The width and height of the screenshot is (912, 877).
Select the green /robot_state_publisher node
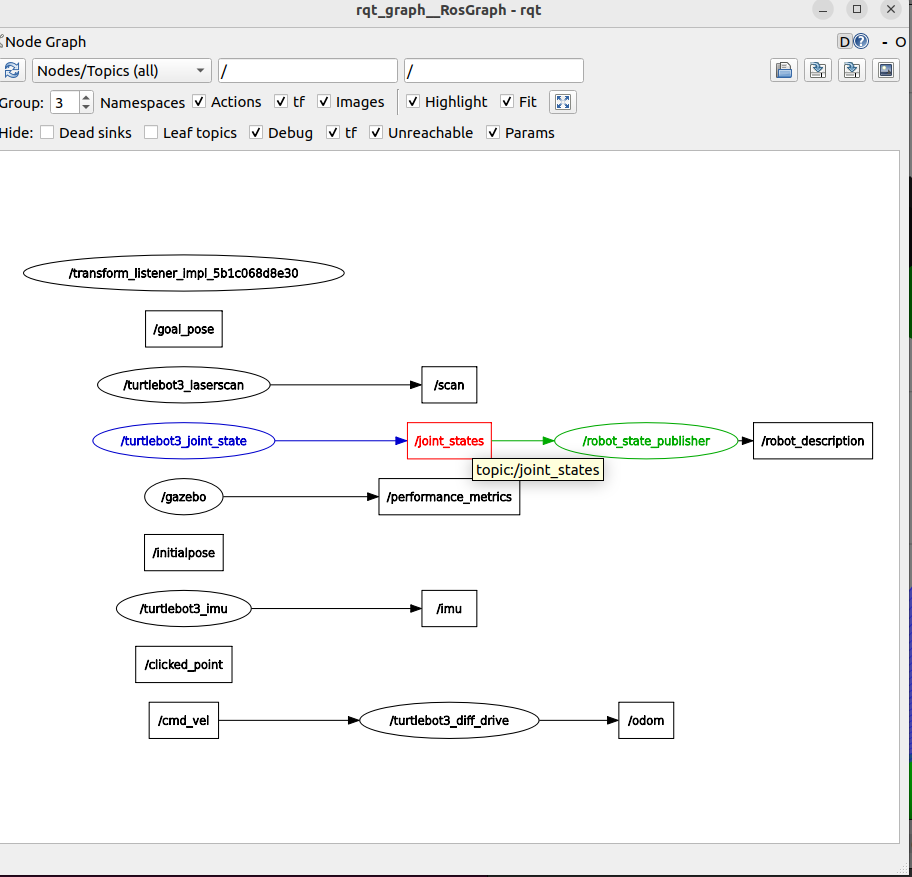coord(646,441)
